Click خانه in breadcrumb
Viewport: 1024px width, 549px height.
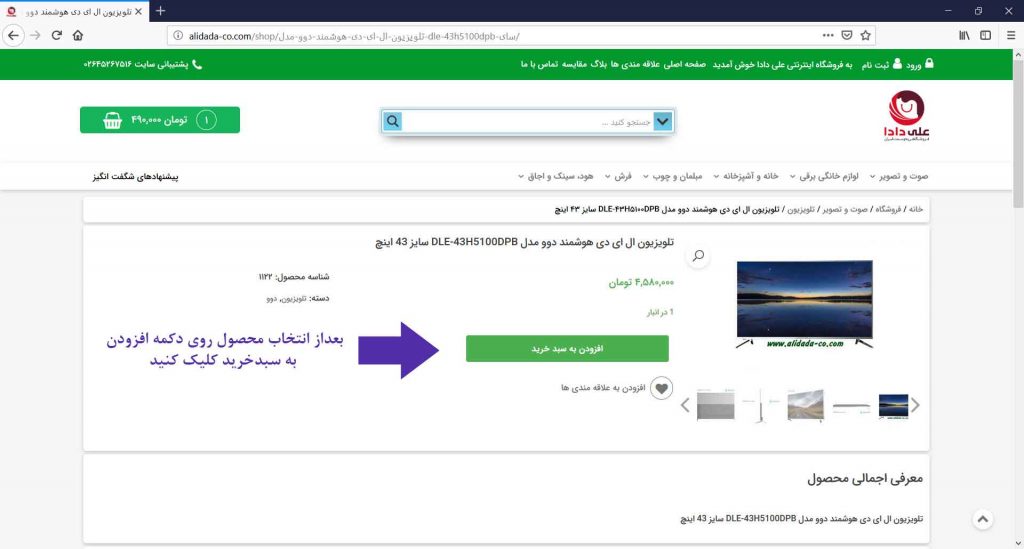[916, 209]
